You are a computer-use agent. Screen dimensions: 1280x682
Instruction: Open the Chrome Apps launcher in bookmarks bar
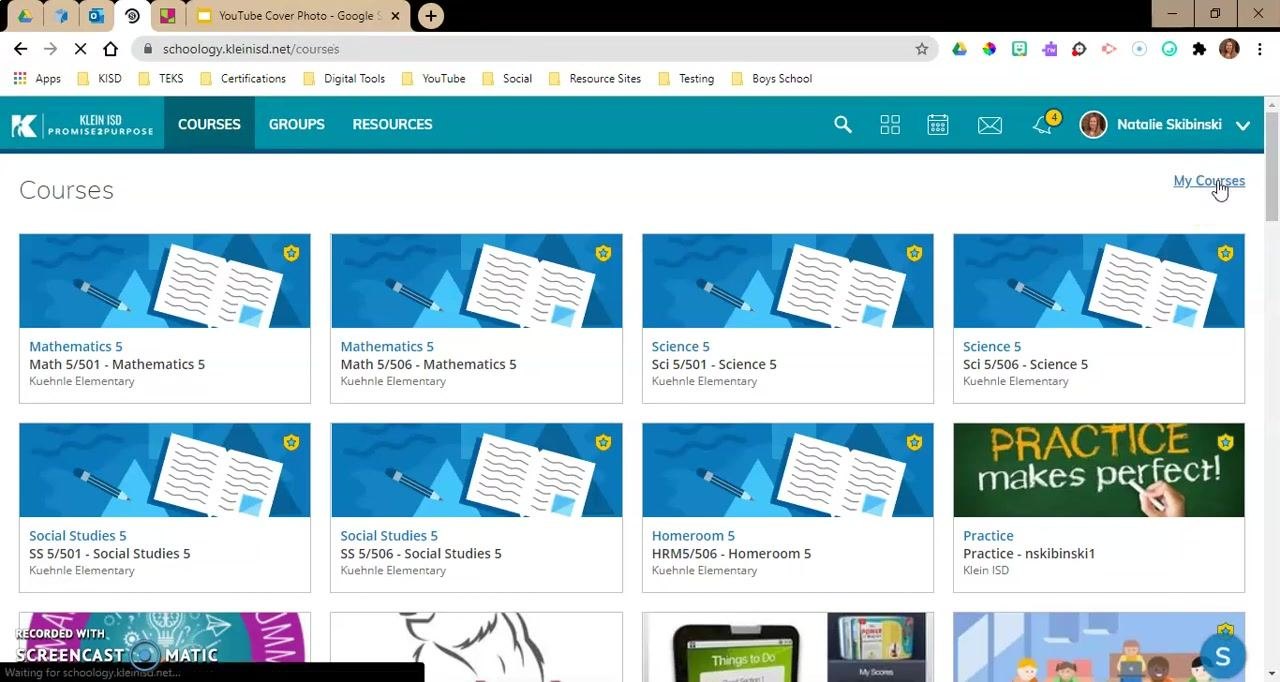click(37, 78)
